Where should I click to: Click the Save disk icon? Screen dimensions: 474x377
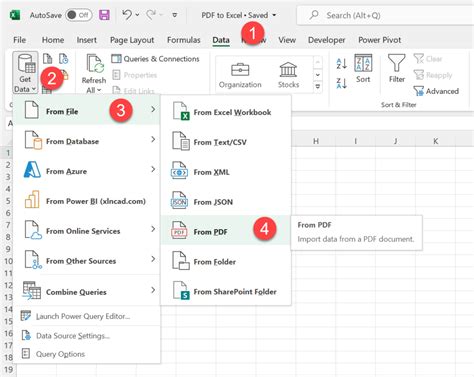(x=104, y=15)
